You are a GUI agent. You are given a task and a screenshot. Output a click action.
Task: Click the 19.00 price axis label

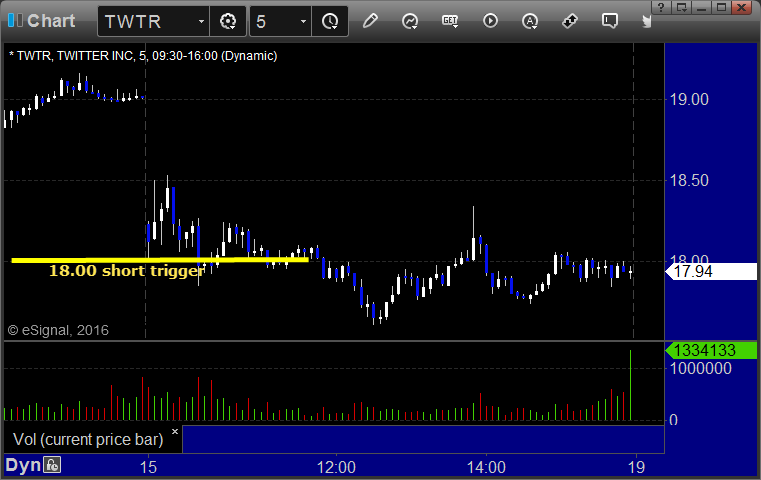[x=689, y=99]
